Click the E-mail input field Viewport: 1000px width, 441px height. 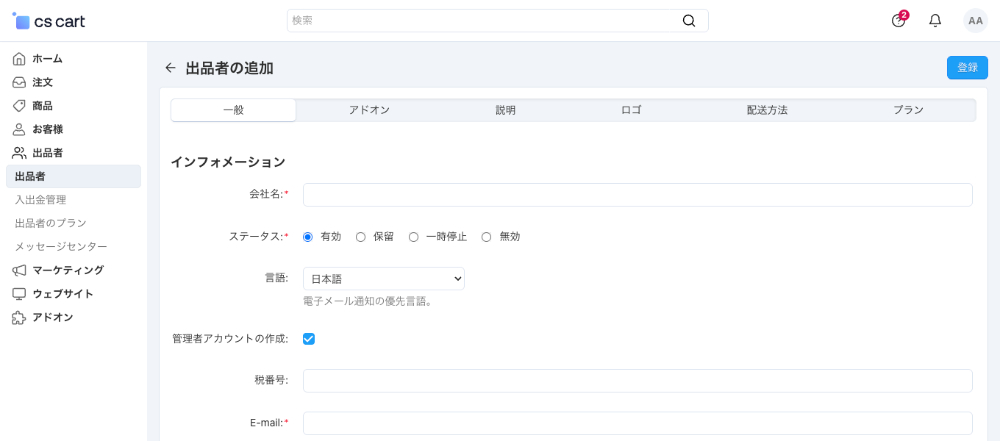(638, 423)
